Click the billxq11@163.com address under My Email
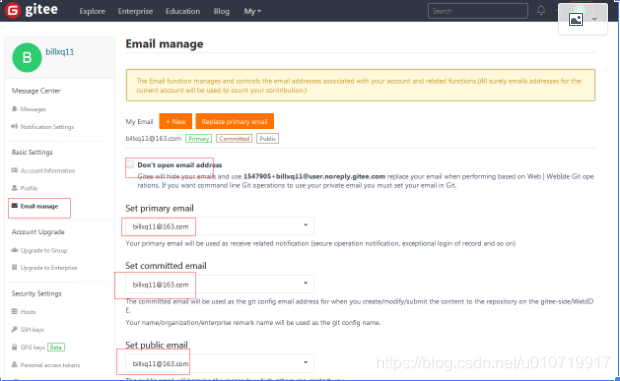 coord(153,138)
